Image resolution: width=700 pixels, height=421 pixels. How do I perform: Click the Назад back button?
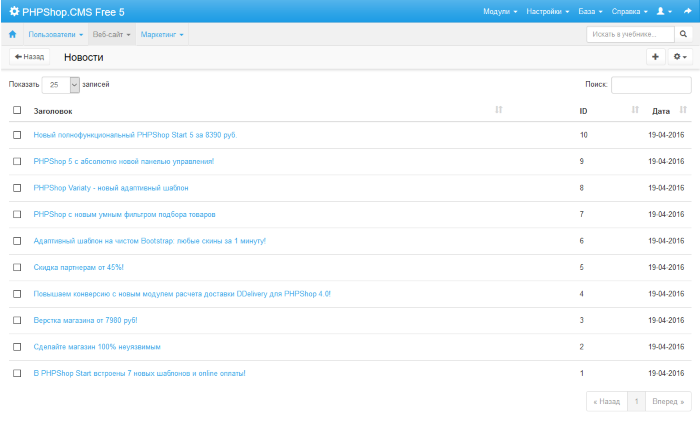click(x=29, y=57)
